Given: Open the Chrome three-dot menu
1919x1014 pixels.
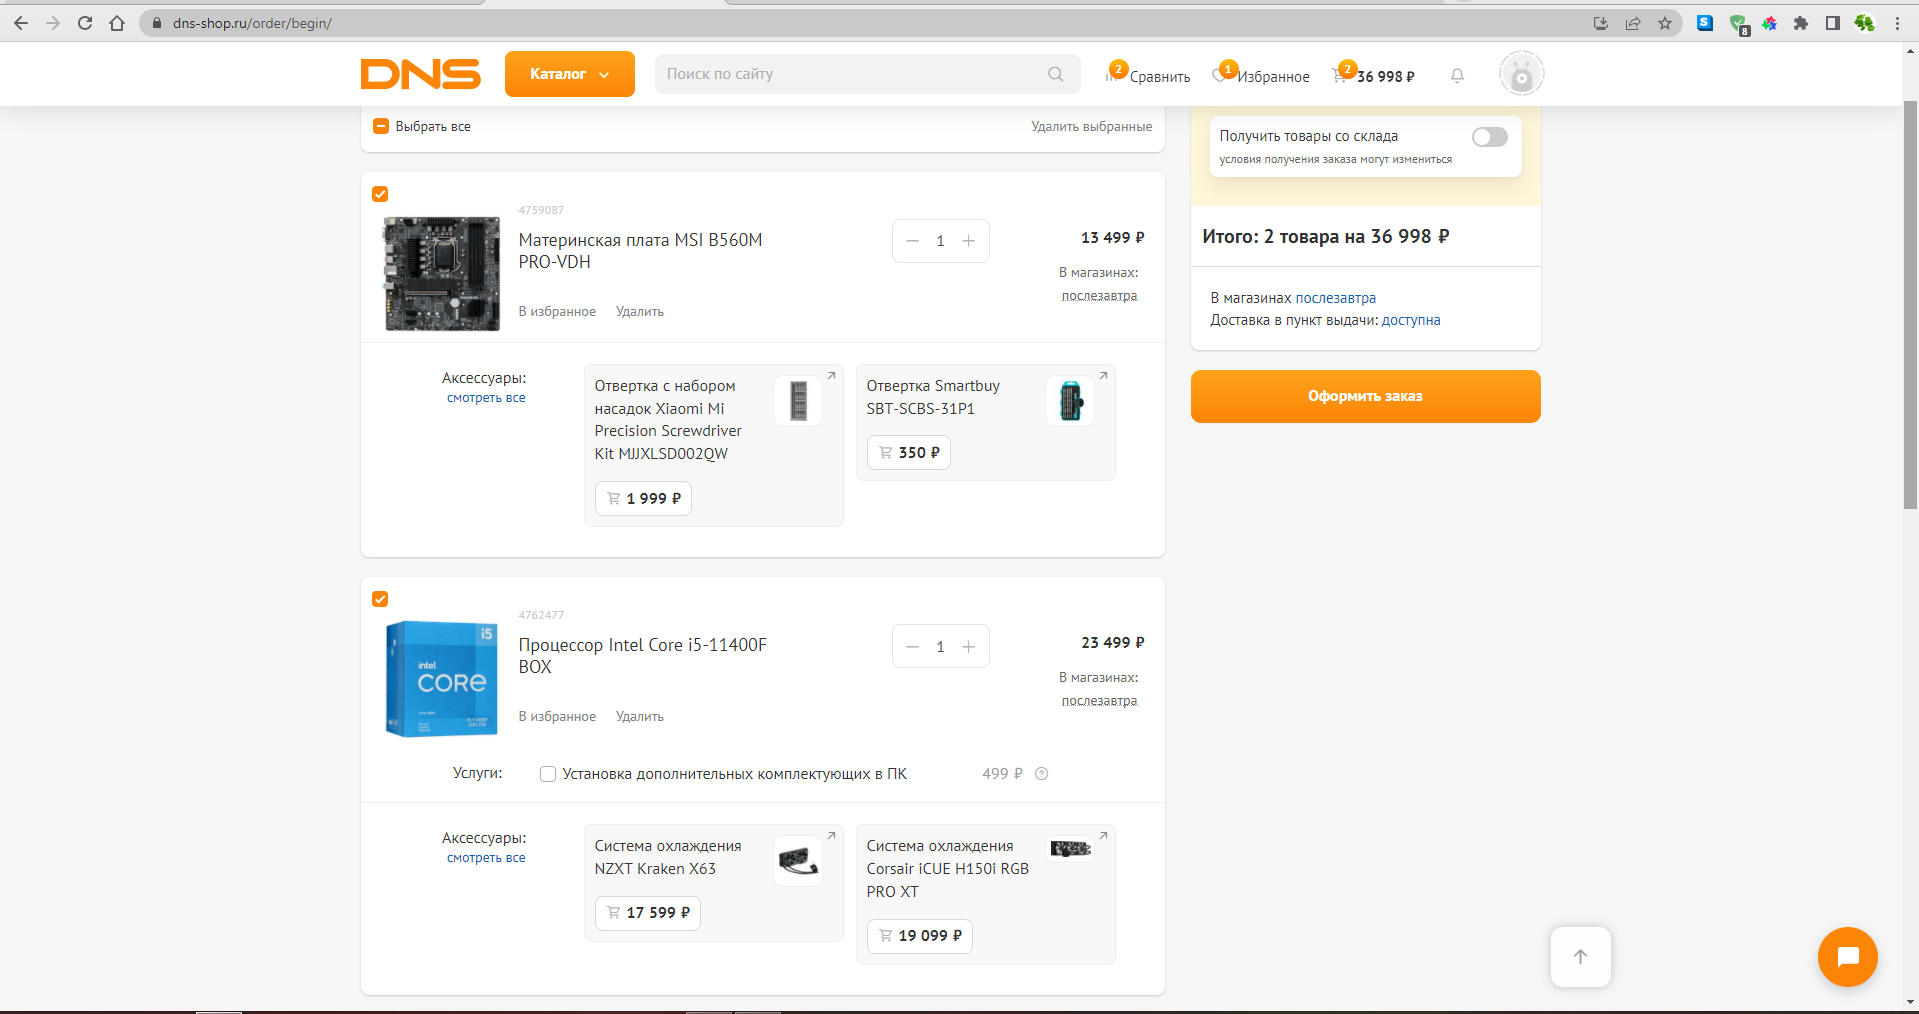Looking at the screenshot, I should [x=1897, y=23].
